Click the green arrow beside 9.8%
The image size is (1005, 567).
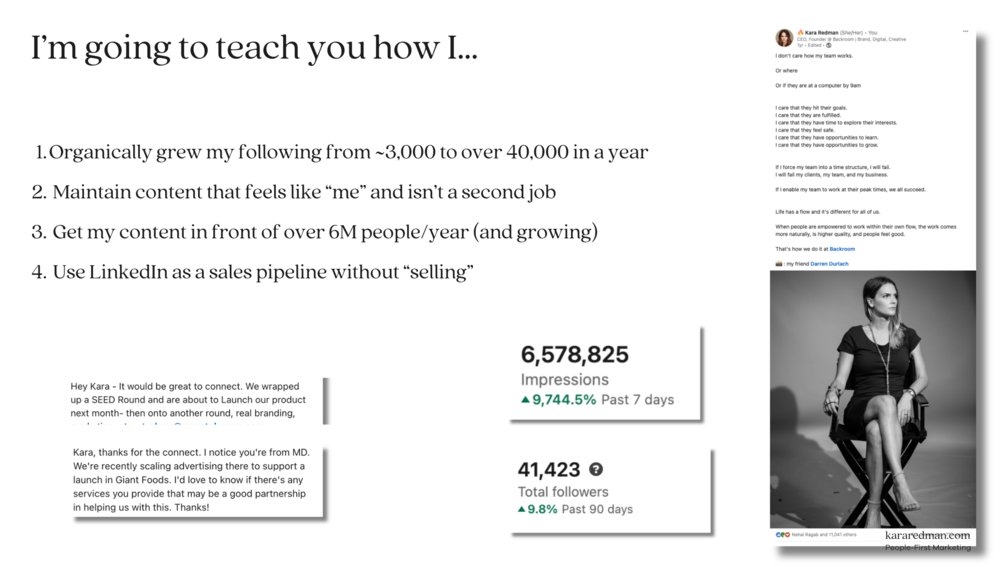coord(522,509)
